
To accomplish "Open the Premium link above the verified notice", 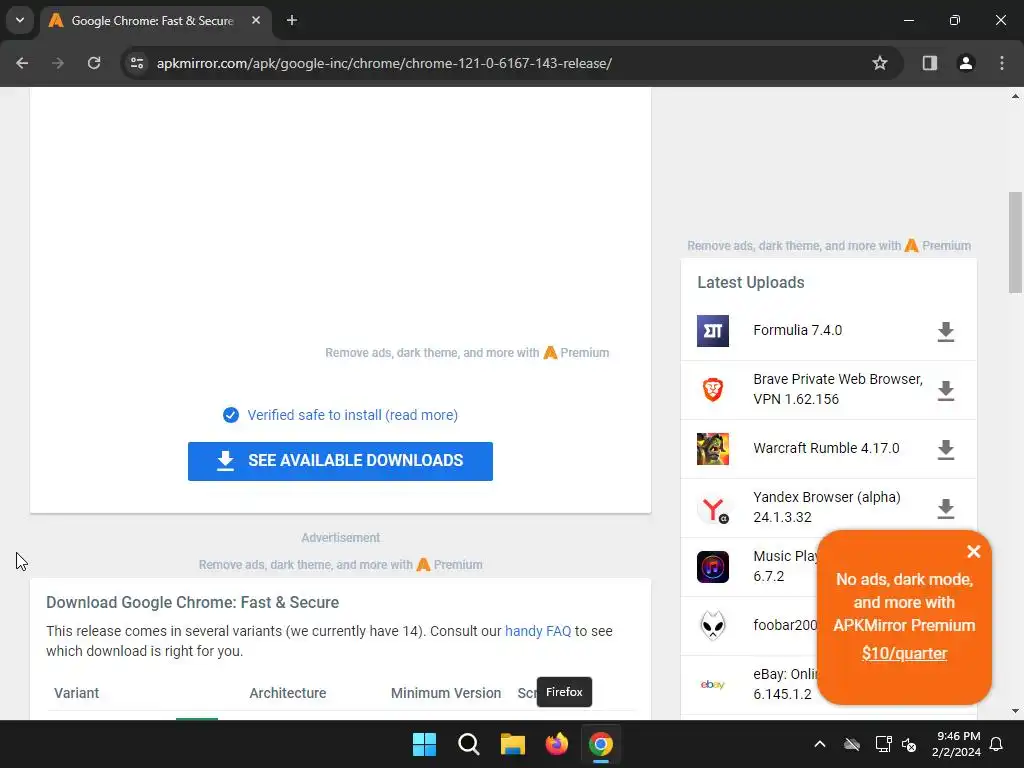I will (x=576, y=353).
